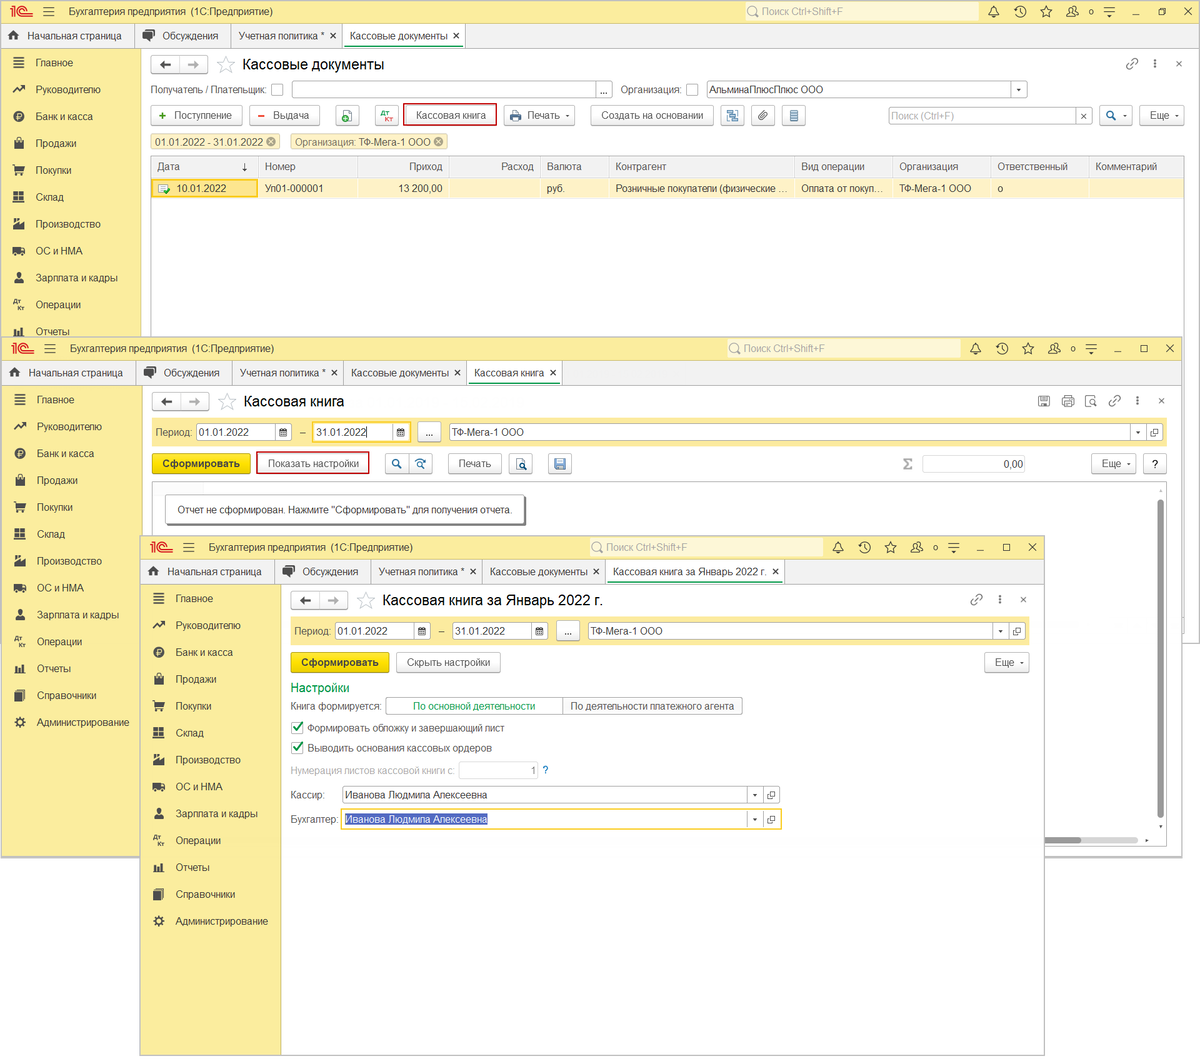Open the Кассир record with the icon beside its field
The height and width of the screenshot is (1061, 1200).
point(771,795)
